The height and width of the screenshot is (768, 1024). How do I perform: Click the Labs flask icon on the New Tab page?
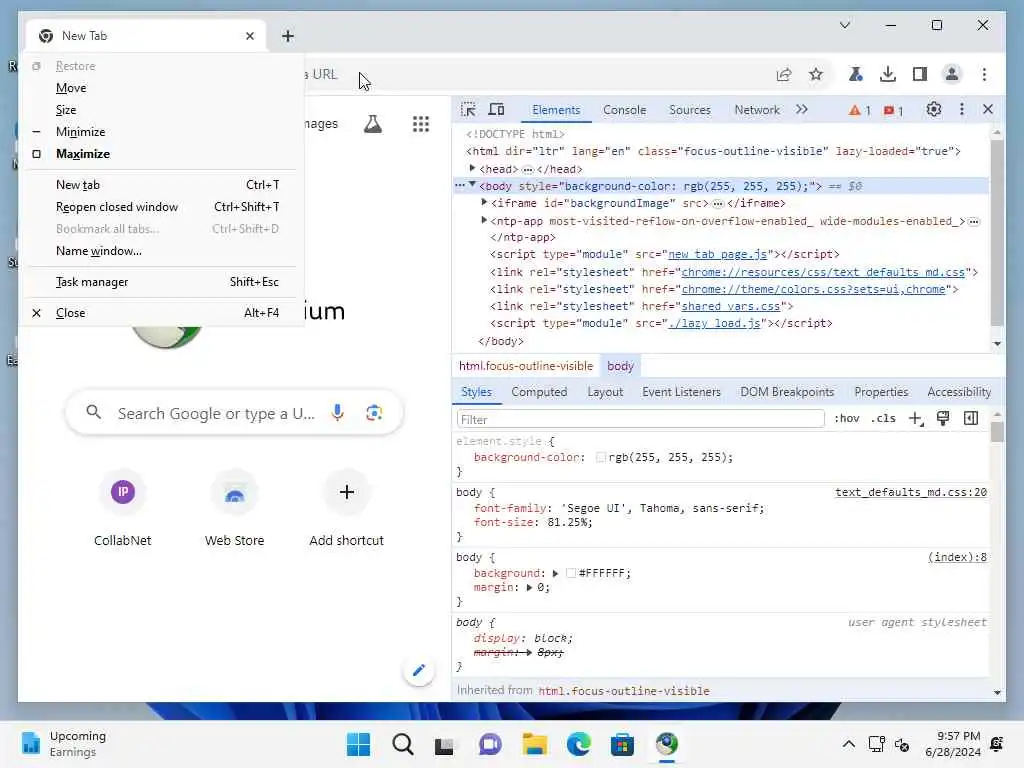tap(373, 123)
